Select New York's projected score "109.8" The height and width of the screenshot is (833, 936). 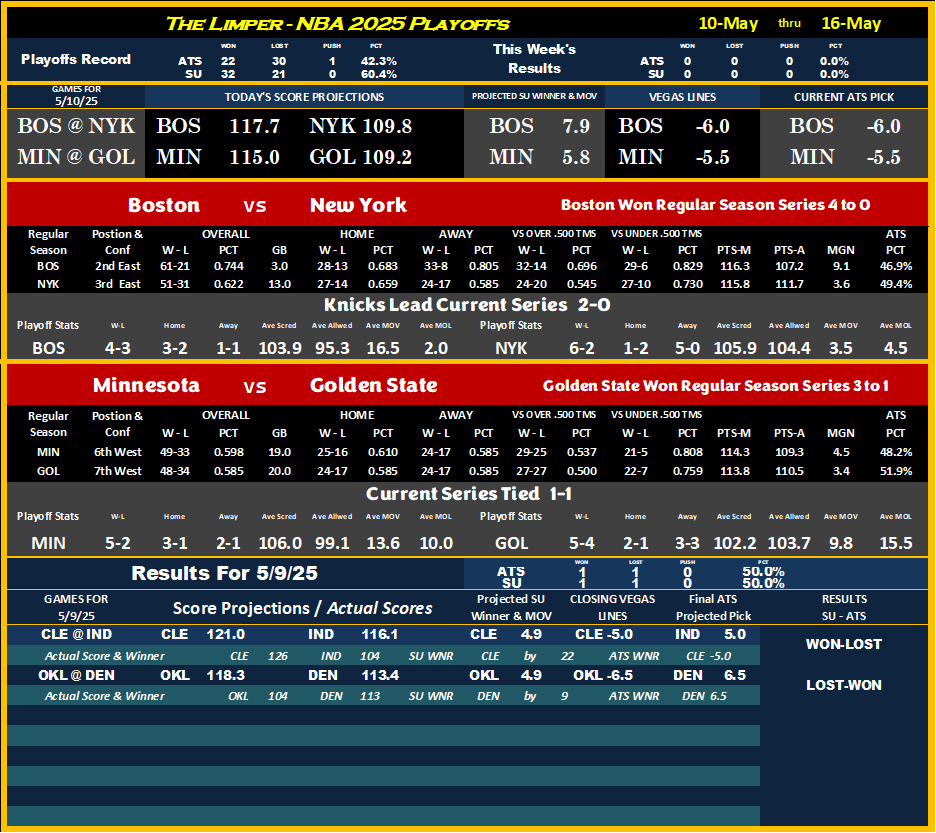(x=387, y=126)
